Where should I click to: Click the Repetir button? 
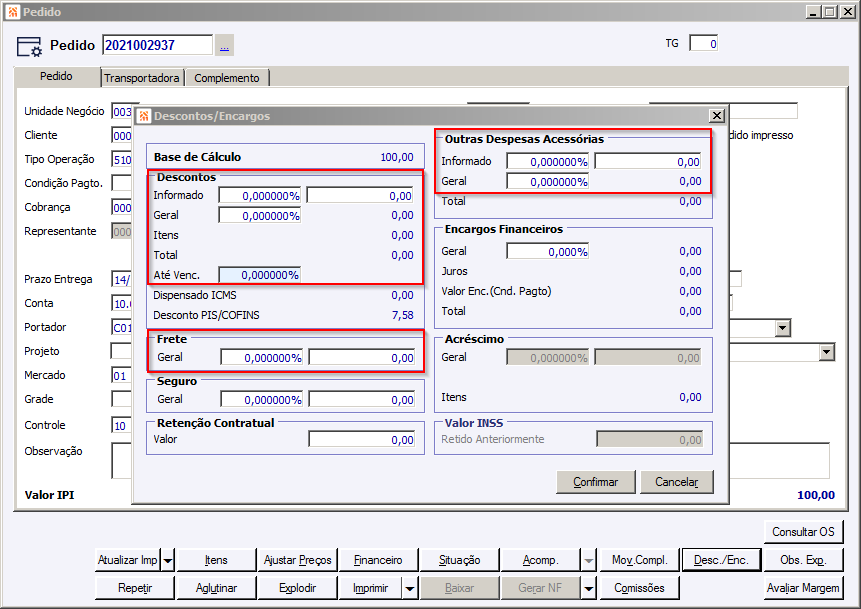tap(135, 588)
